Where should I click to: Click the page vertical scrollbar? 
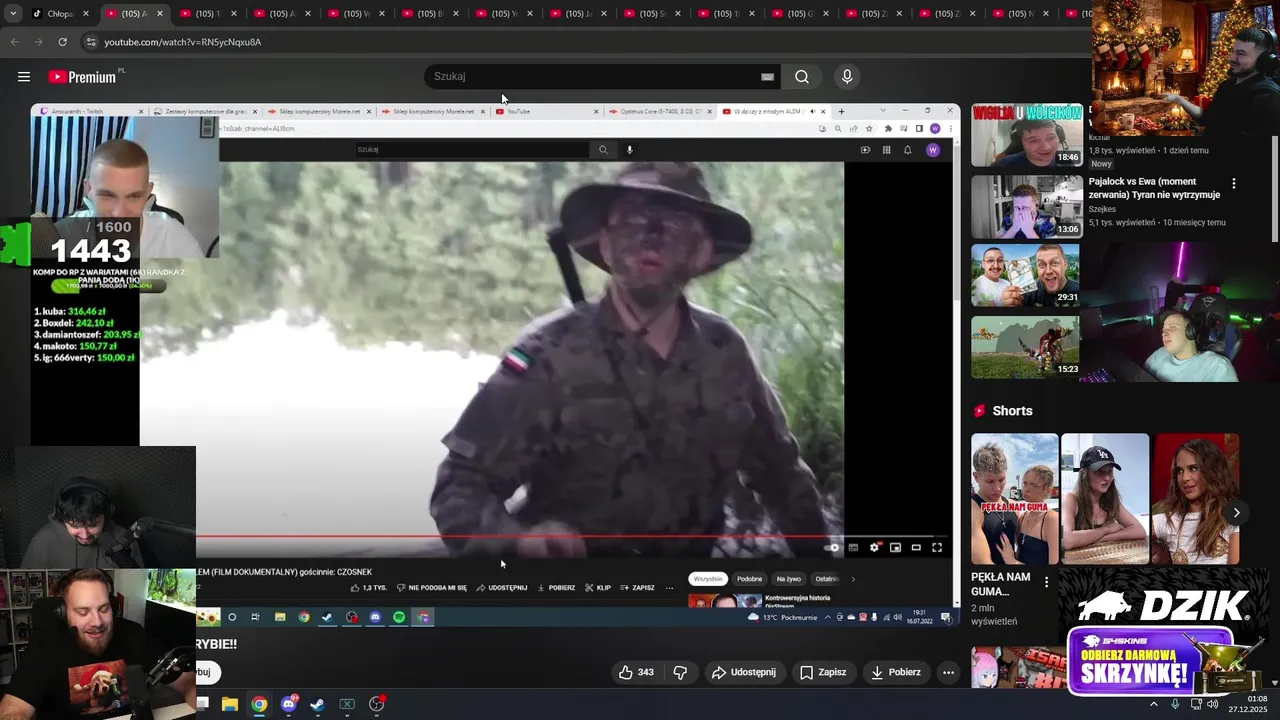tap(1275, 190)
